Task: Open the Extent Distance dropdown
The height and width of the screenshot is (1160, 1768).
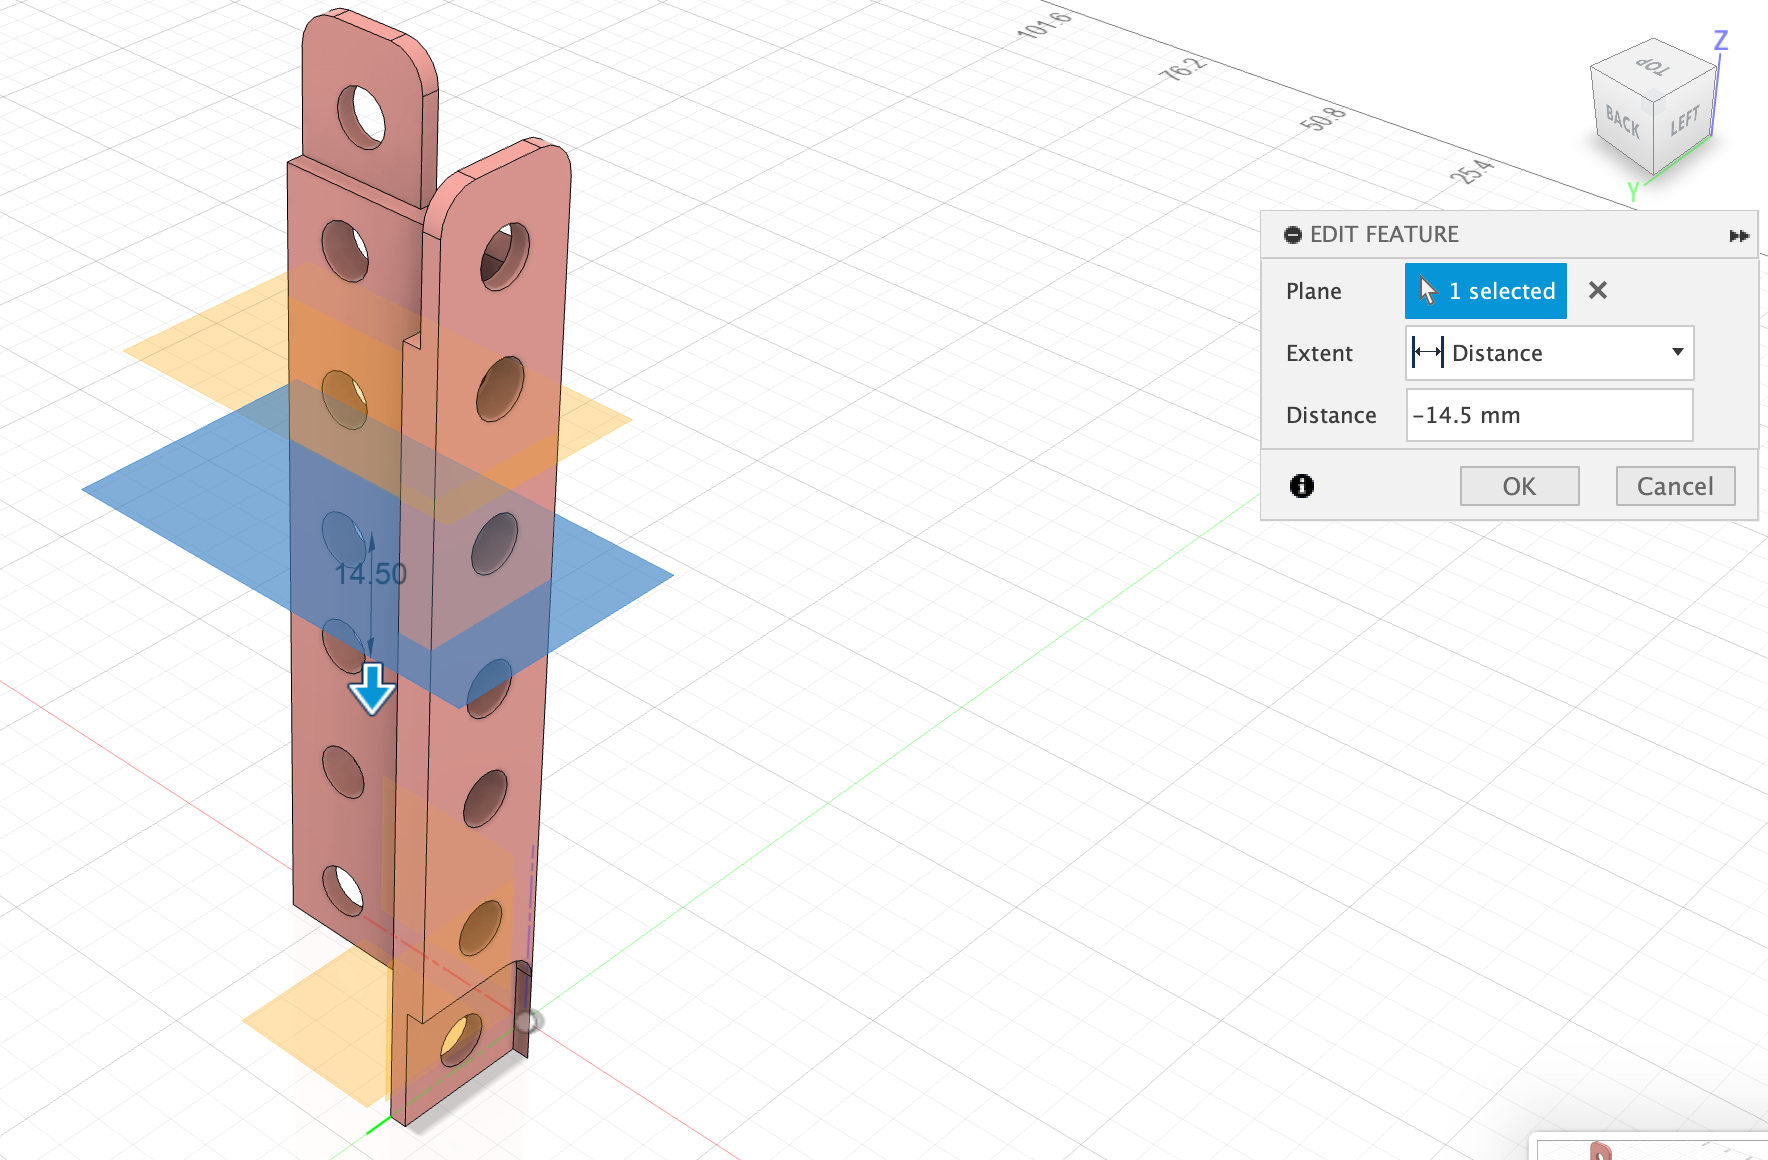Action: point(1549,353)
